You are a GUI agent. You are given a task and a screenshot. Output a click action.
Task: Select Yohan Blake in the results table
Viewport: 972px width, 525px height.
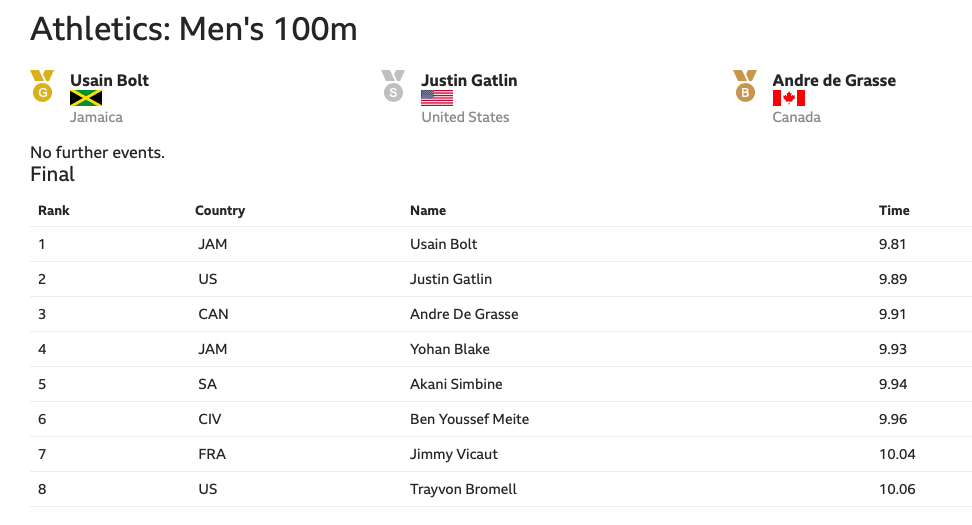point(450,349)
